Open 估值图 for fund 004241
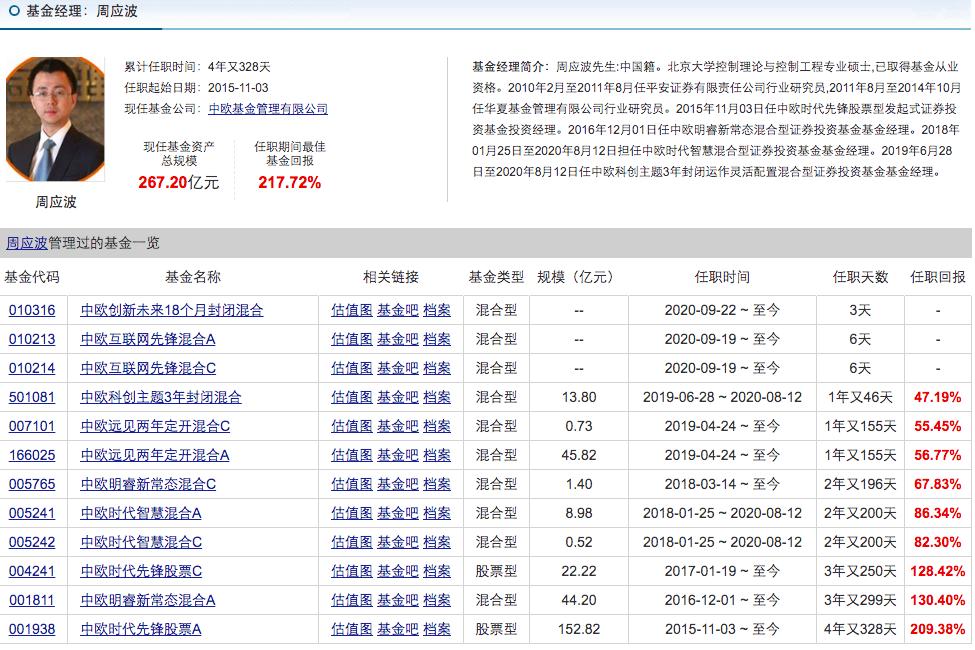The width and height of the screenshot is (975, 650). coord(352,571)
